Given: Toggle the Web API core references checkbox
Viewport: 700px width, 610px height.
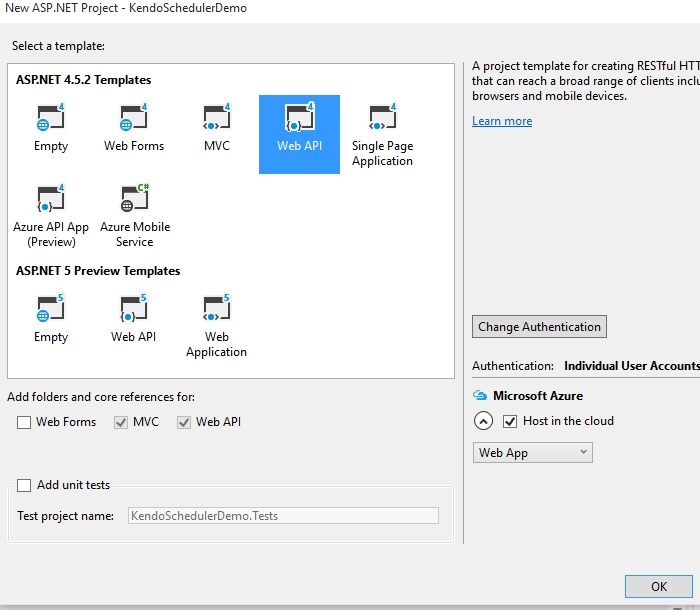Looking at the screenshot, I should tap(184, 422).
